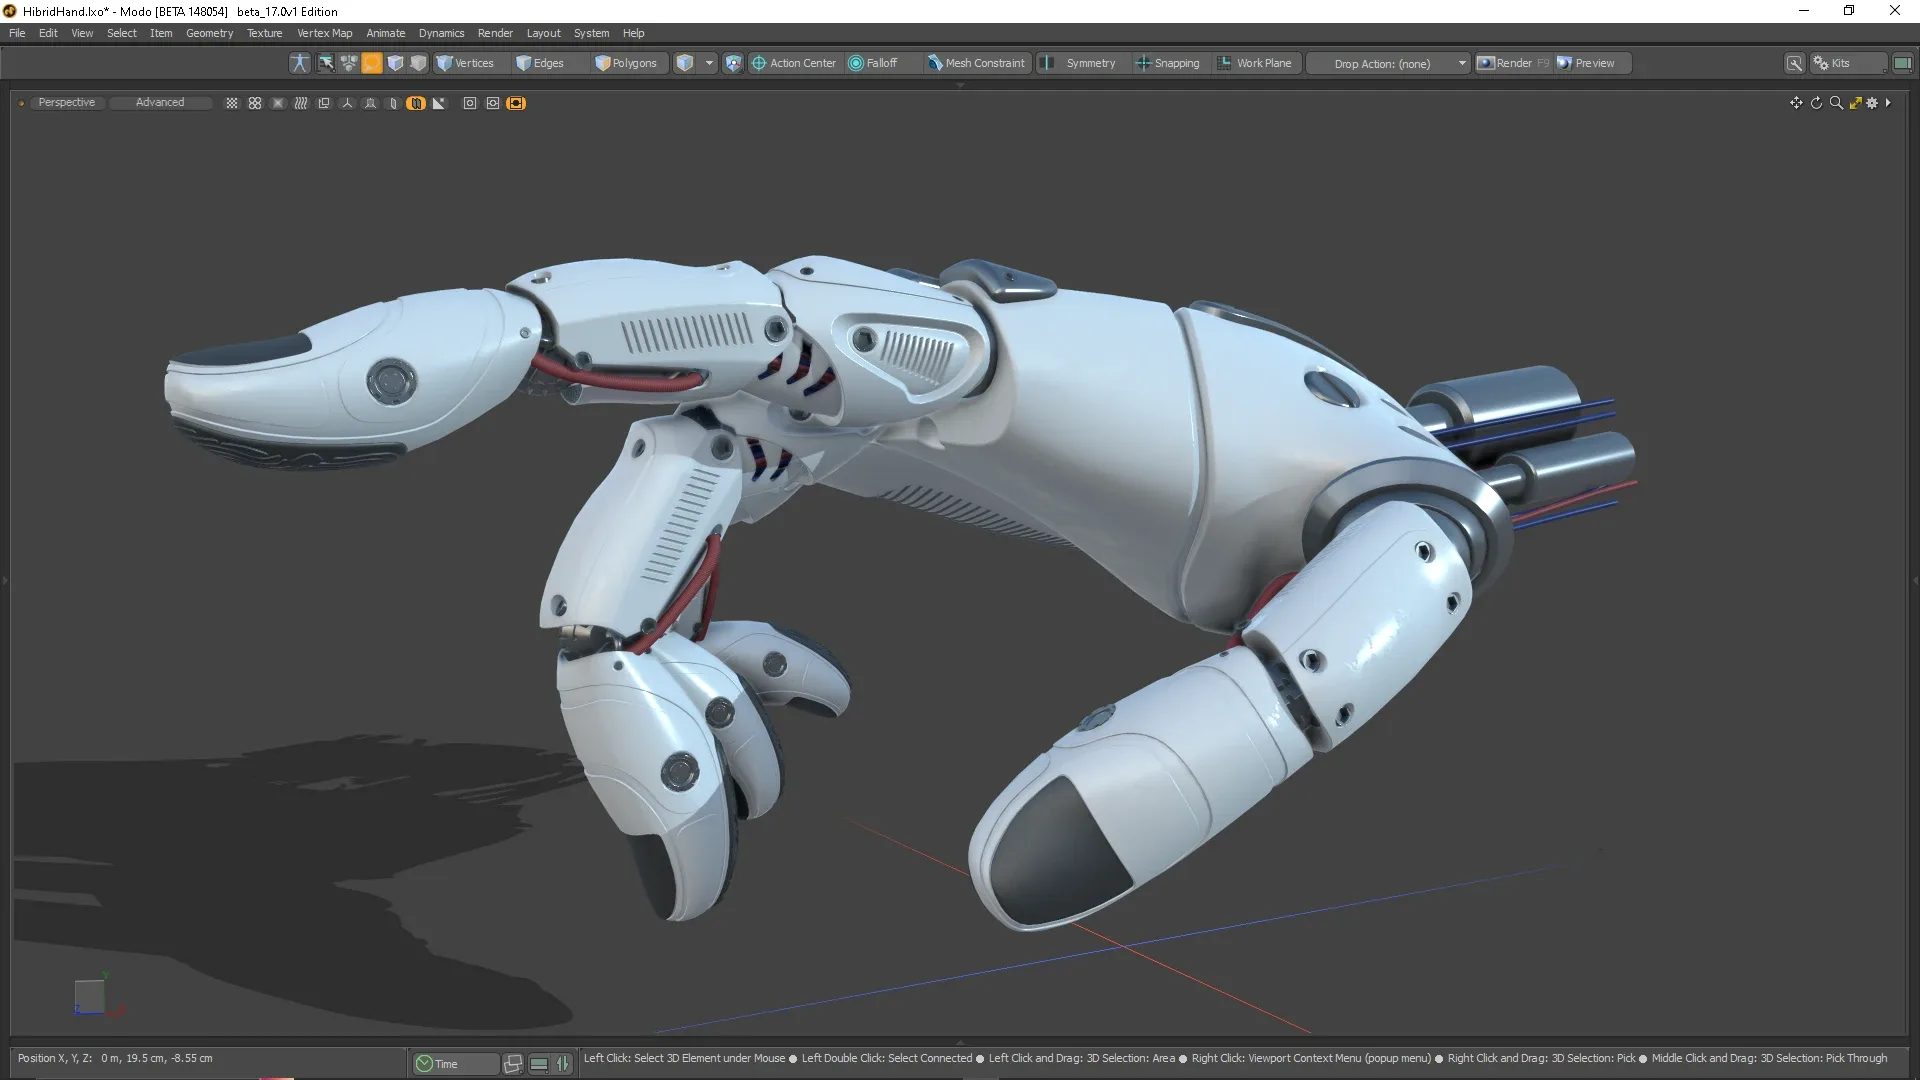Open the Drop Action dropdown
The image size is (1920, 1080).
click(1388, 63)
